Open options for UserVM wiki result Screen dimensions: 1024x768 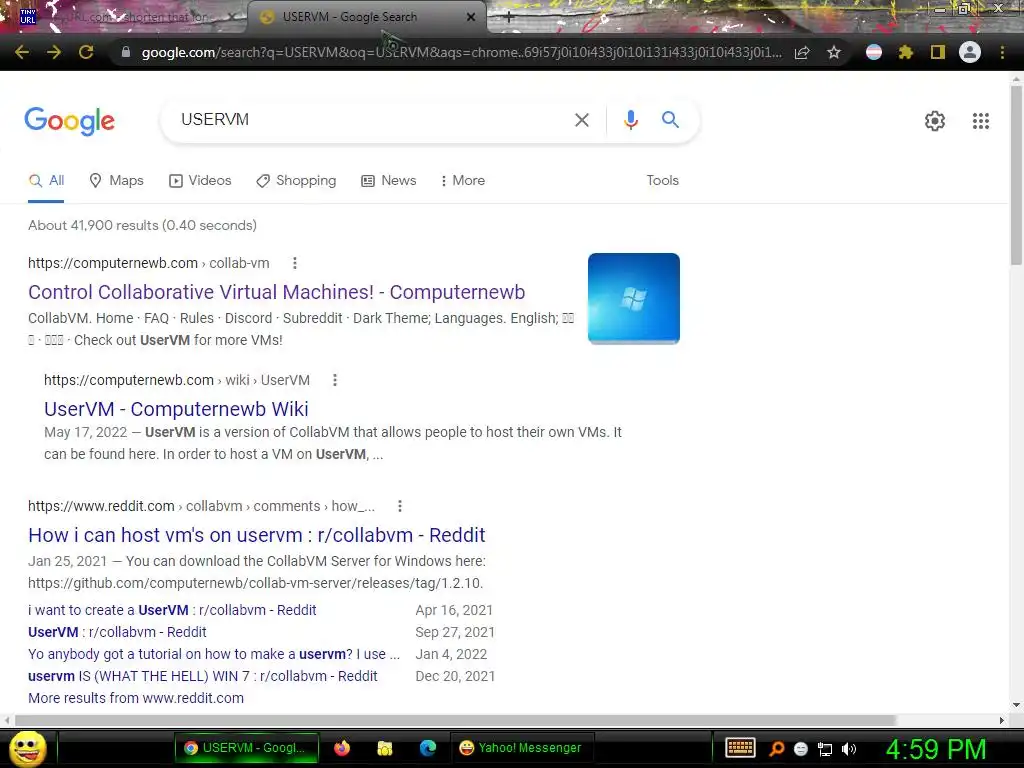[335, 380]
